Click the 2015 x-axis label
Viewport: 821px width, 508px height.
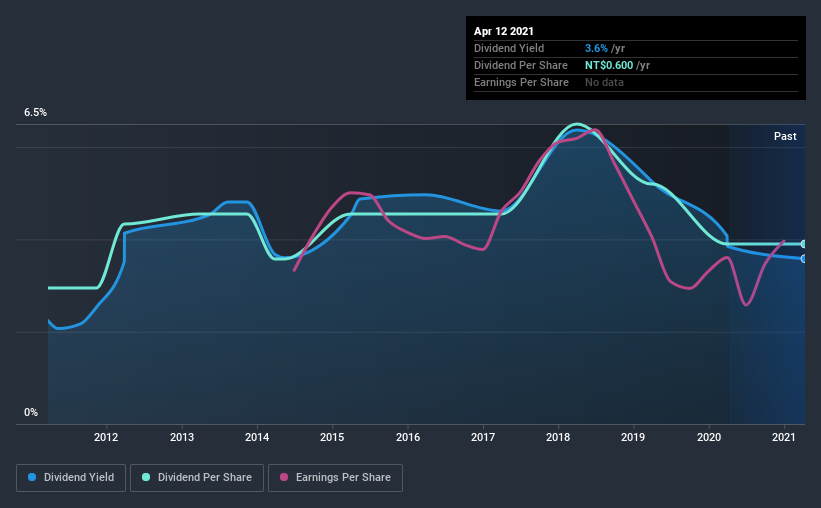[x=332, y=437]
